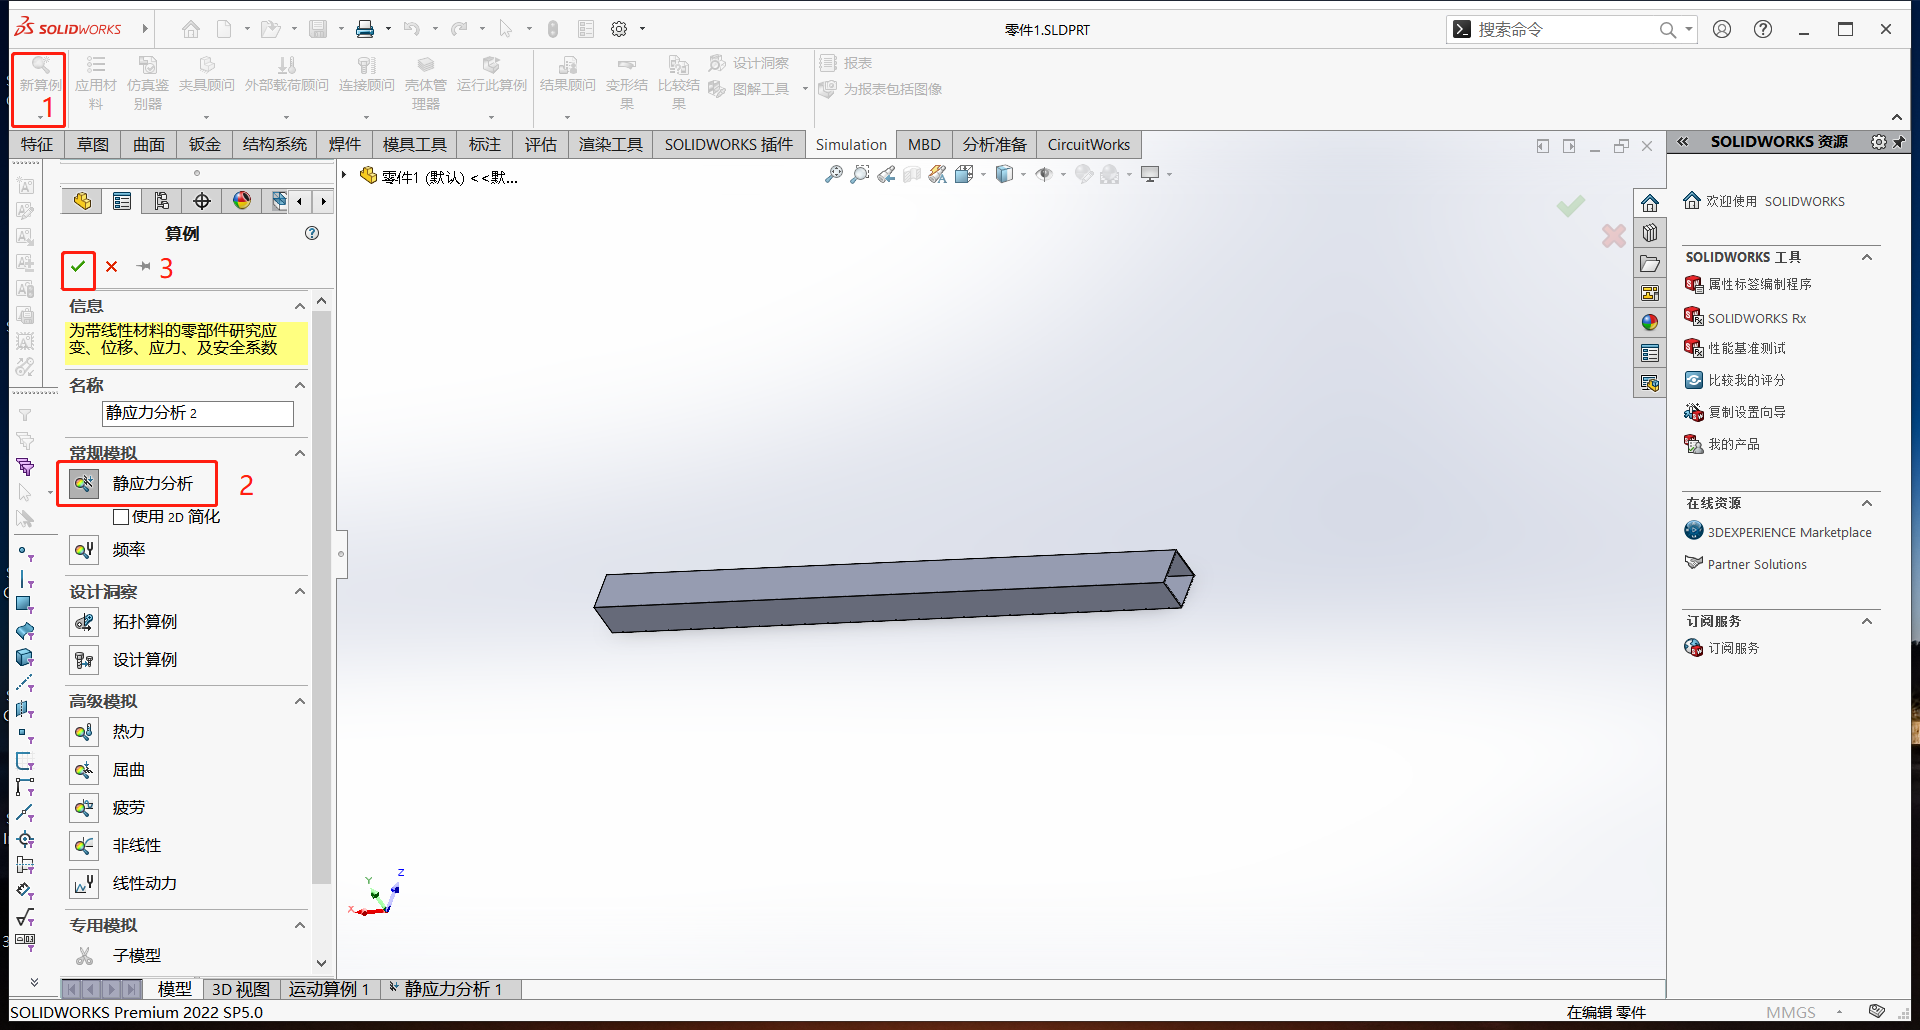Open the DimXpertManager crosshair tab icon
Screen dimensions: 1920x1030
(202, 201)
